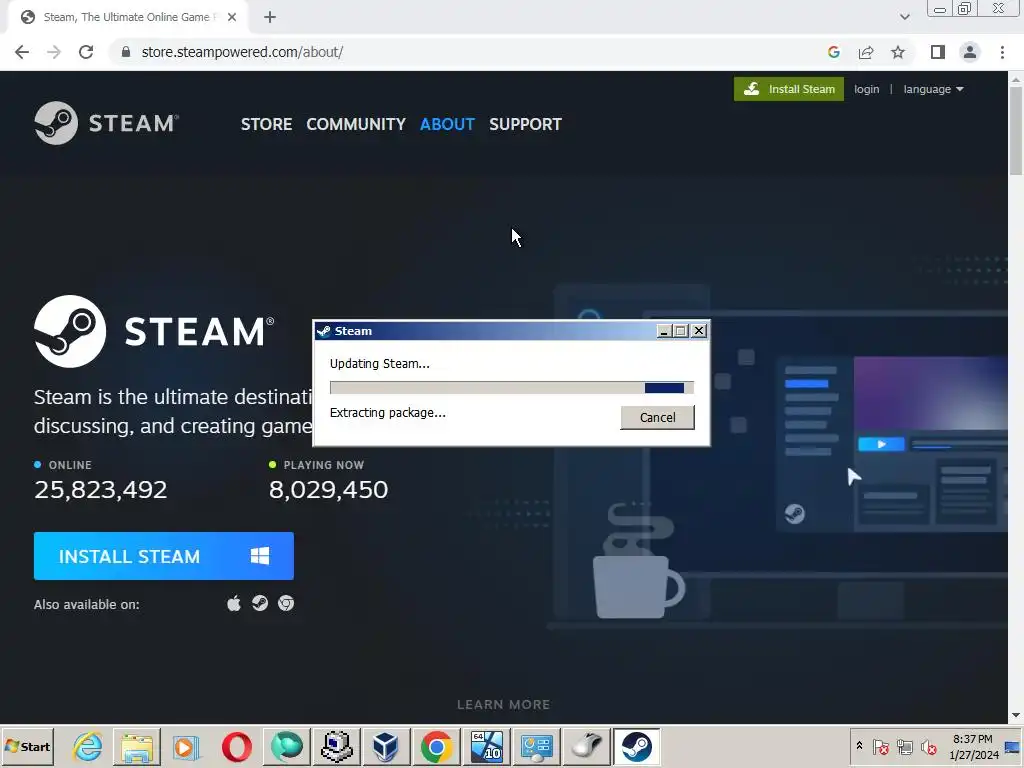1024x768 pixels.
Task: Open Chrome three-dot menu
Action: coord(1002,52)
